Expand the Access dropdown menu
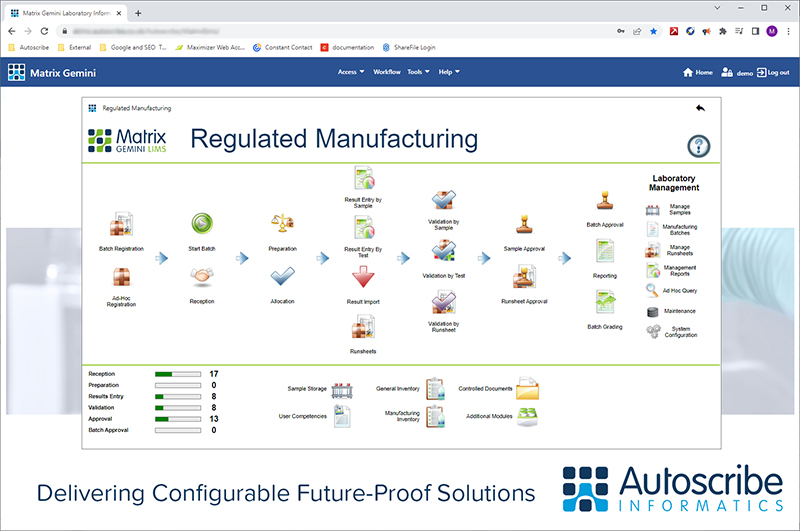This screenshot has width=800, height=531. point(350,72)
